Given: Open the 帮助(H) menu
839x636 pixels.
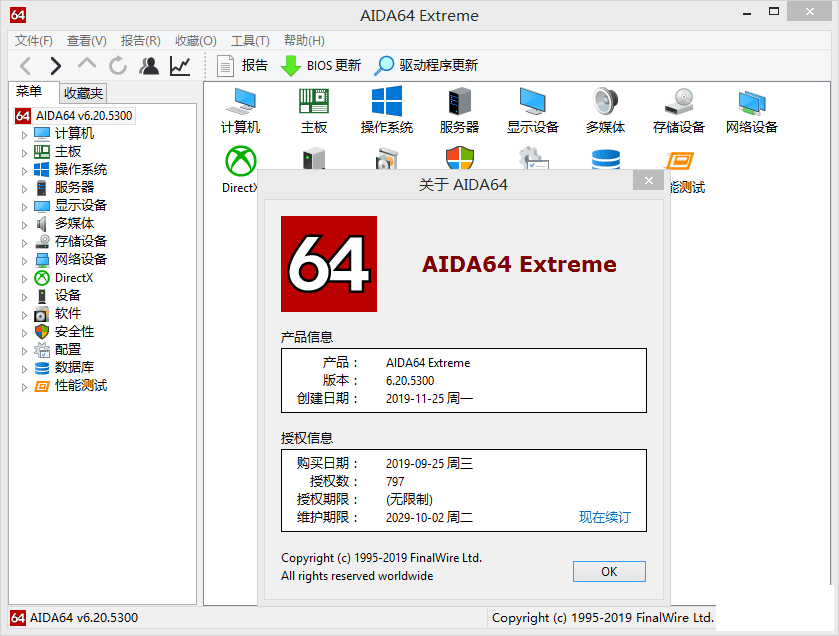Looking at the screenshot, I should coord(304,41).
